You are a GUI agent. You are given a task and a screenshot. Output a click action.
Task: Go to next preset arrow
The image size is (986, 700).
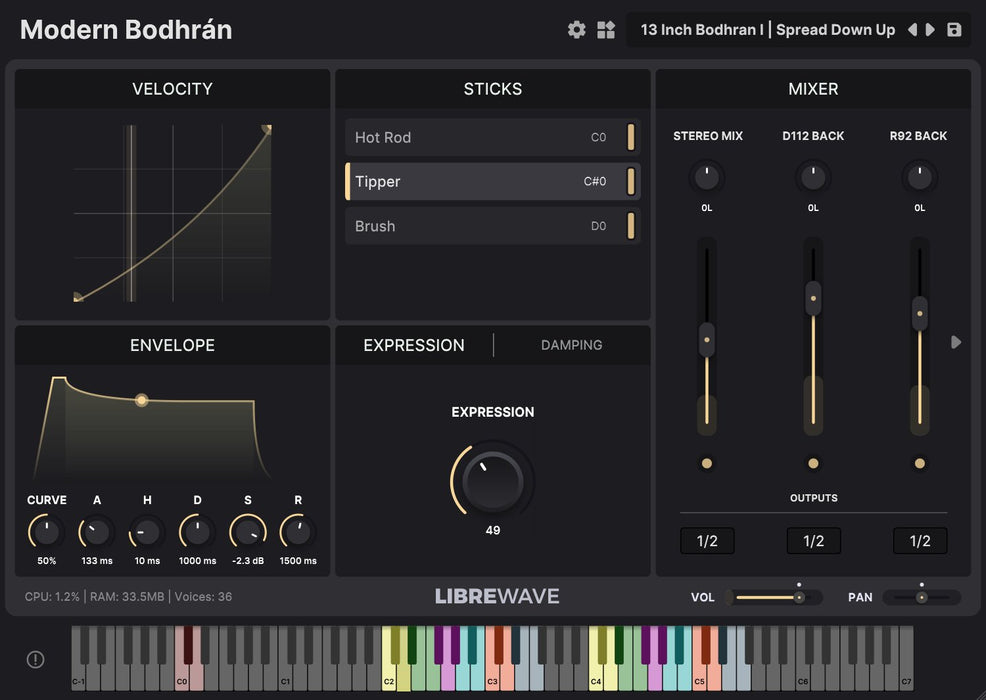click(931, 30)
